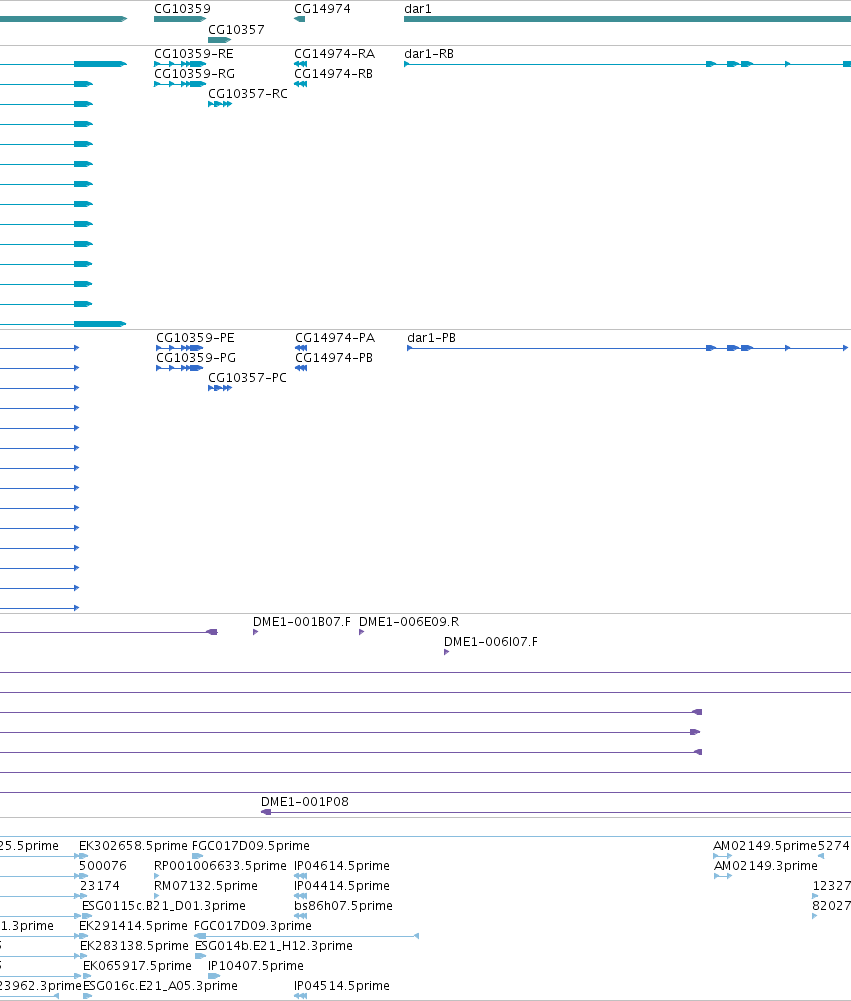The image size is (851, 1001).
Task: Click the CG14974-RA transcript label
Action: click(x=334, y=54)
